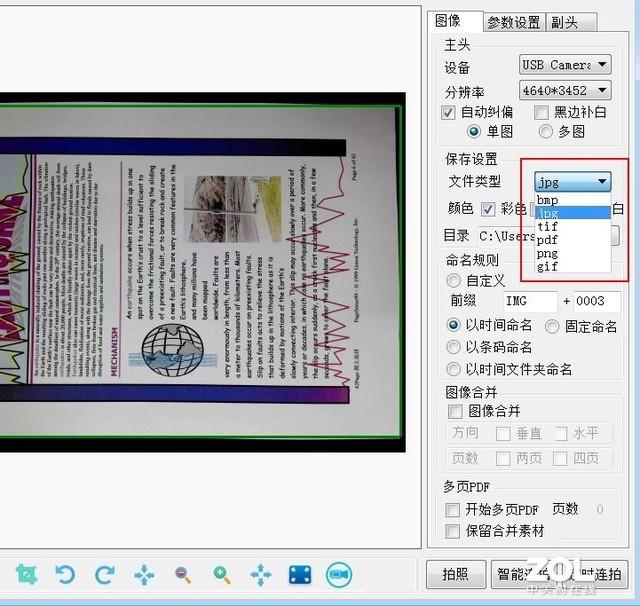This screenshot has width=640, height=606.
Task: Select the 以条码命名 radio button
Action: pos(453,347)
